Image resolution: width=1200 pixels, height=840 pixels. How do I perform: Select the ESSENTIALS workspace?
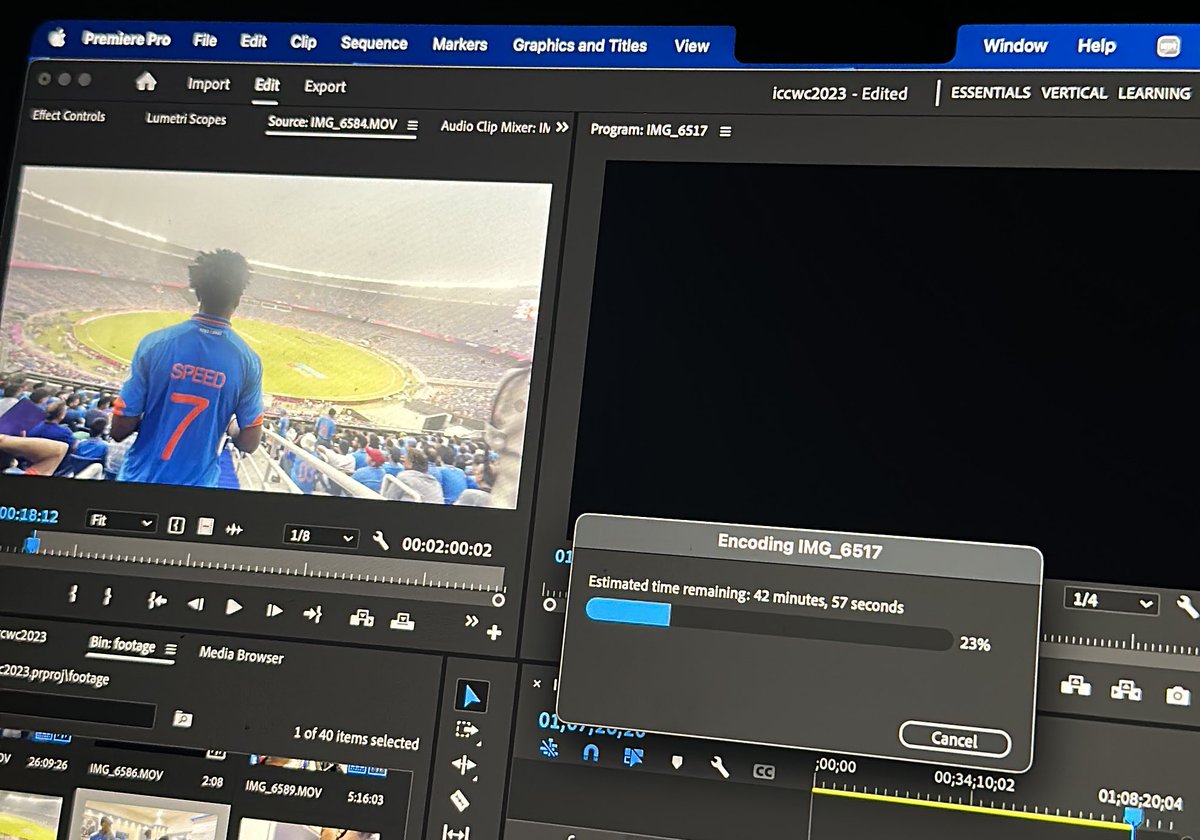[990, 92]
